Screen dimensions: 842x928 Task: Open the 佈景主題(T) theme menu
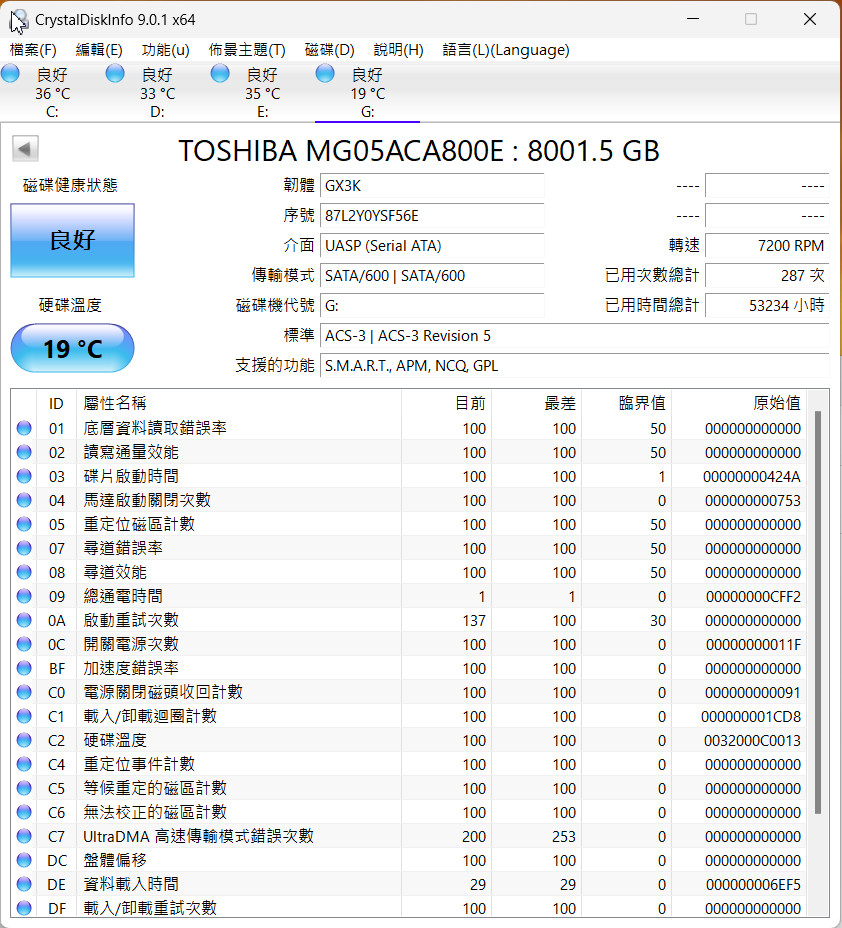[x=247, y=49]
